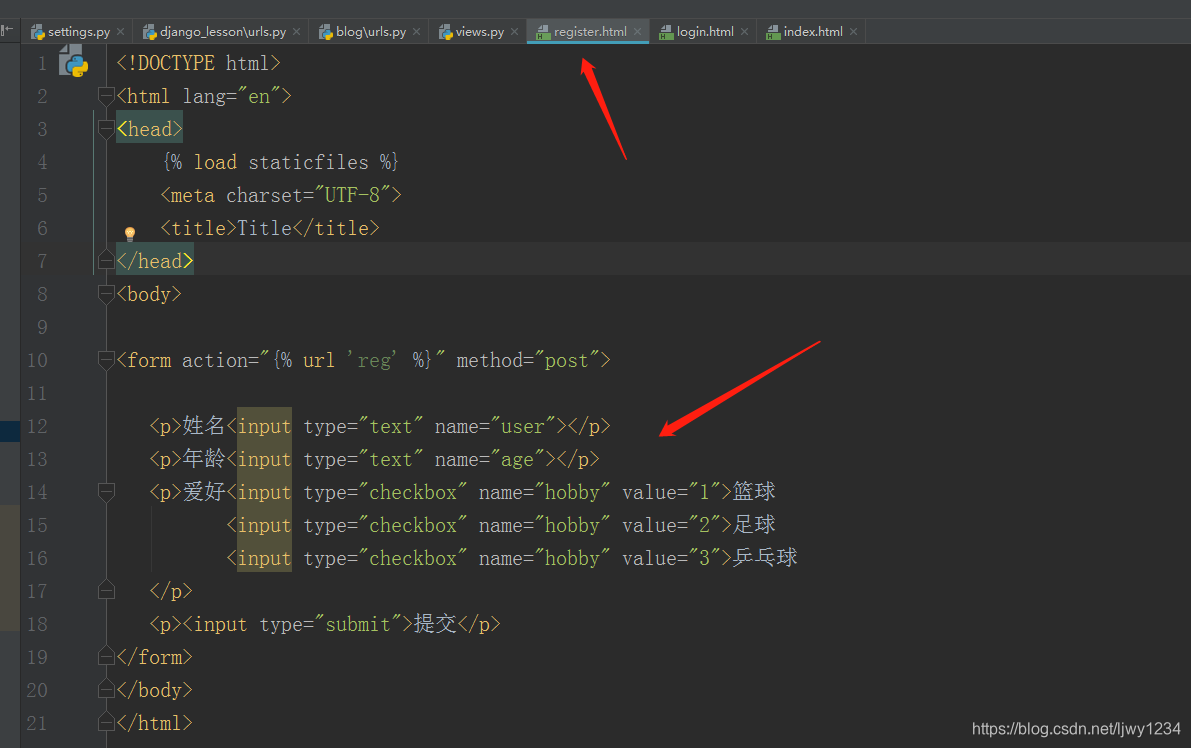The width and height of the screenshot is (1191, 748).
Task: Click the name="age" attribute text
Action: [490, 459]
